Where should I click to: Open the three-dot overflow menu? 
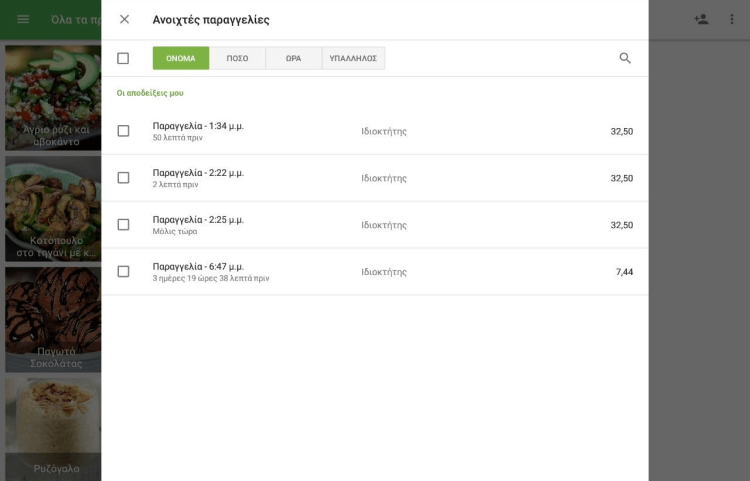732,19
